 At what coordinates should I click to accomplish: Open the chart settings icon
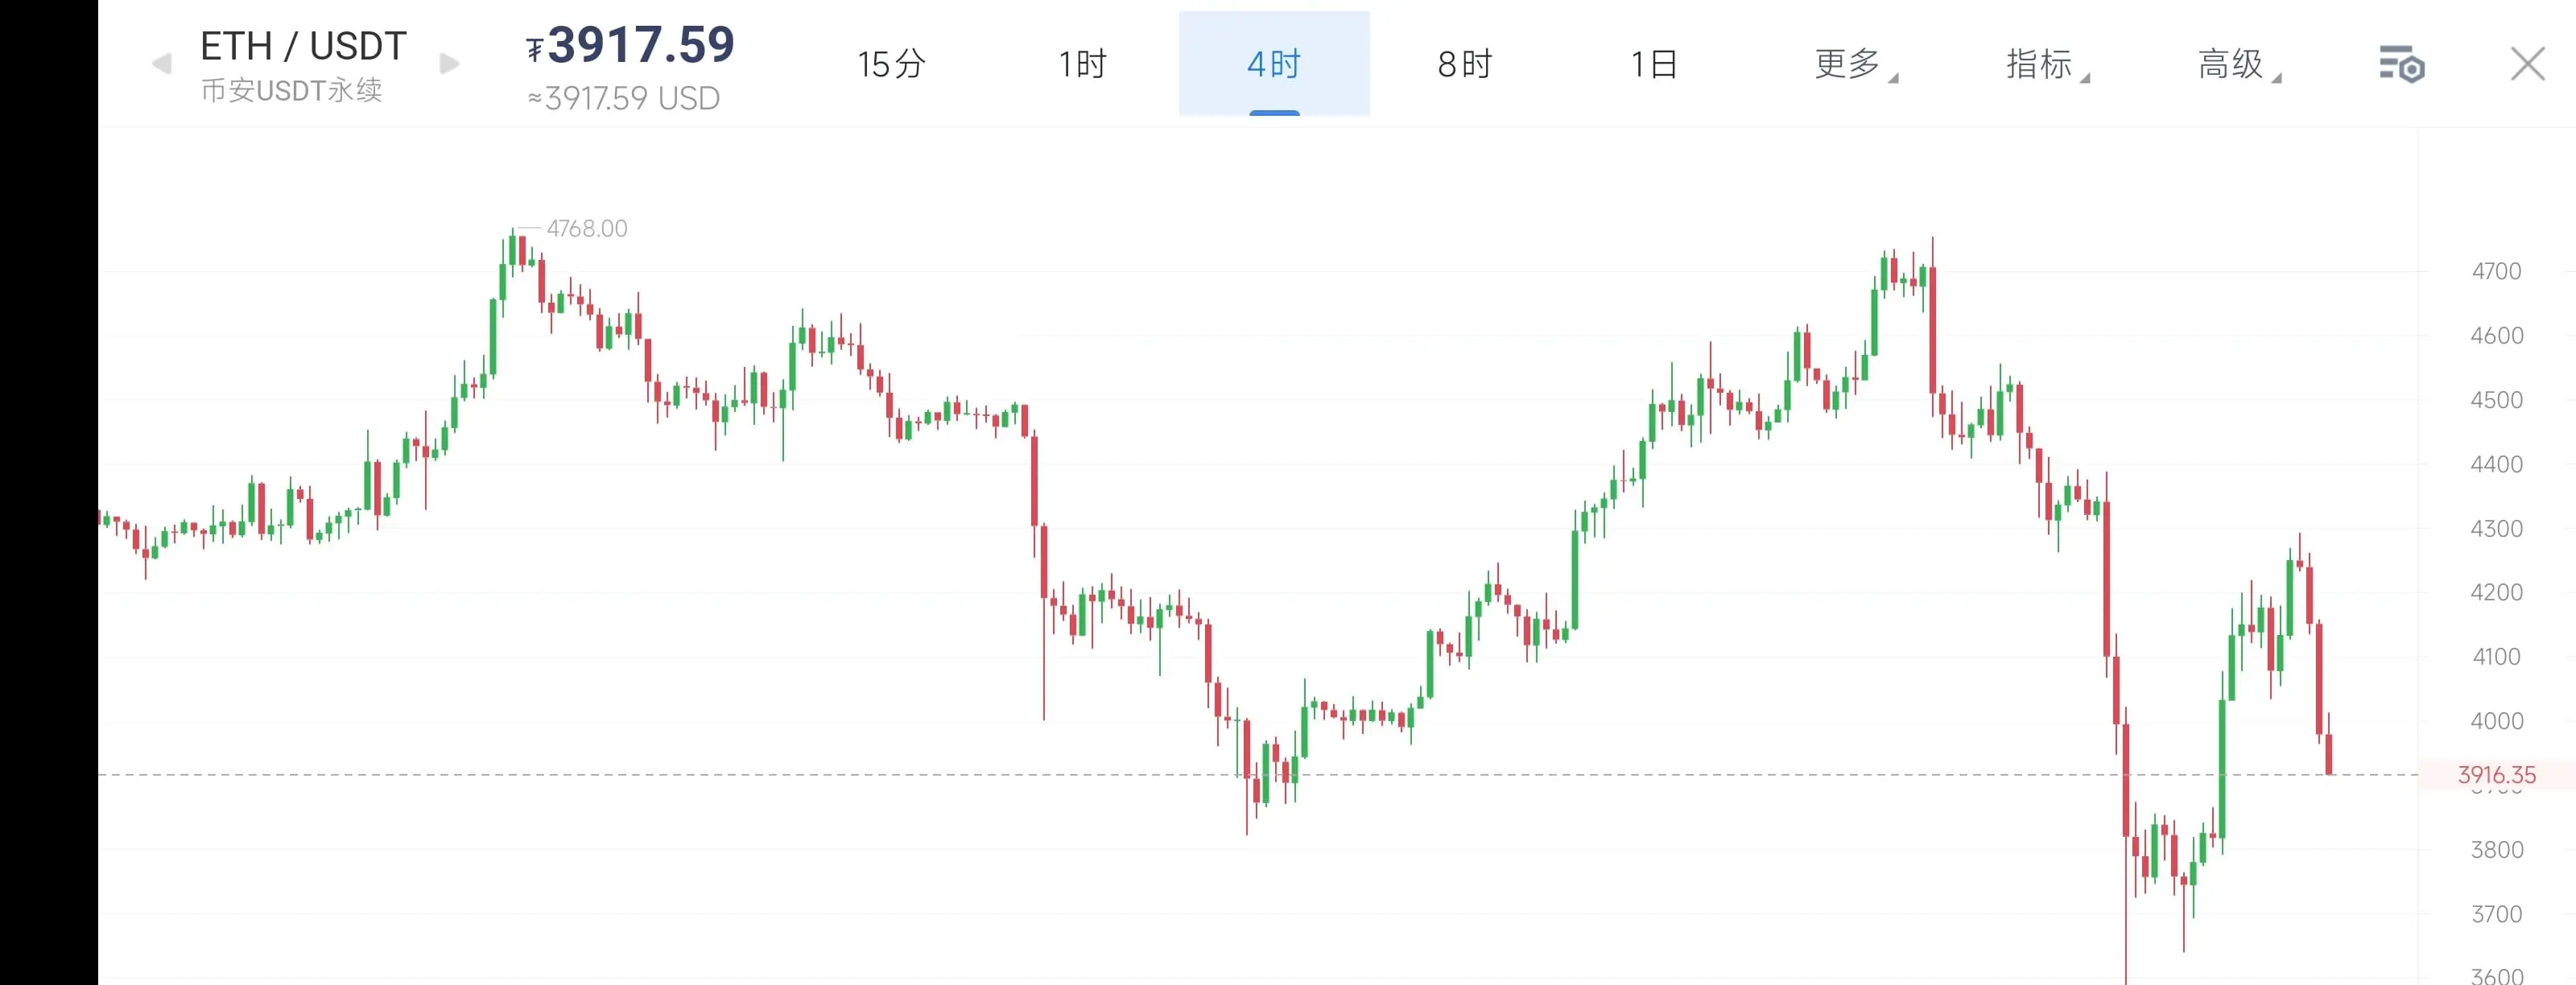click(2401, 65)
